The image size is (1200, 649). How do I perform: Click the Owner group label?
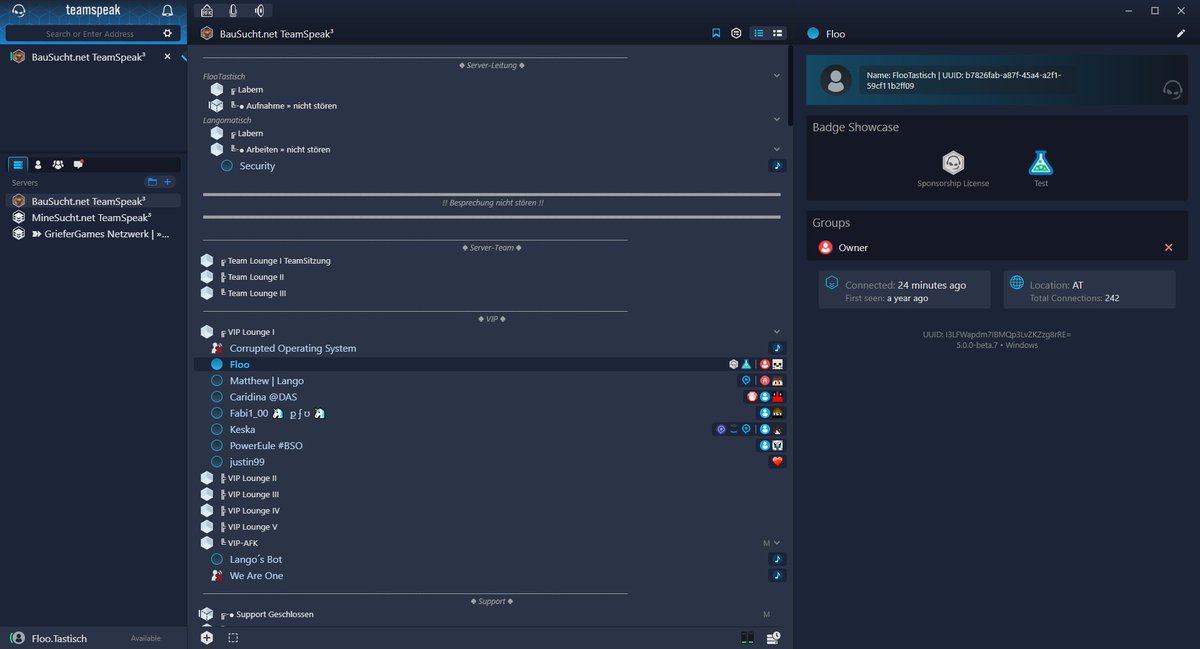[853, 247]
